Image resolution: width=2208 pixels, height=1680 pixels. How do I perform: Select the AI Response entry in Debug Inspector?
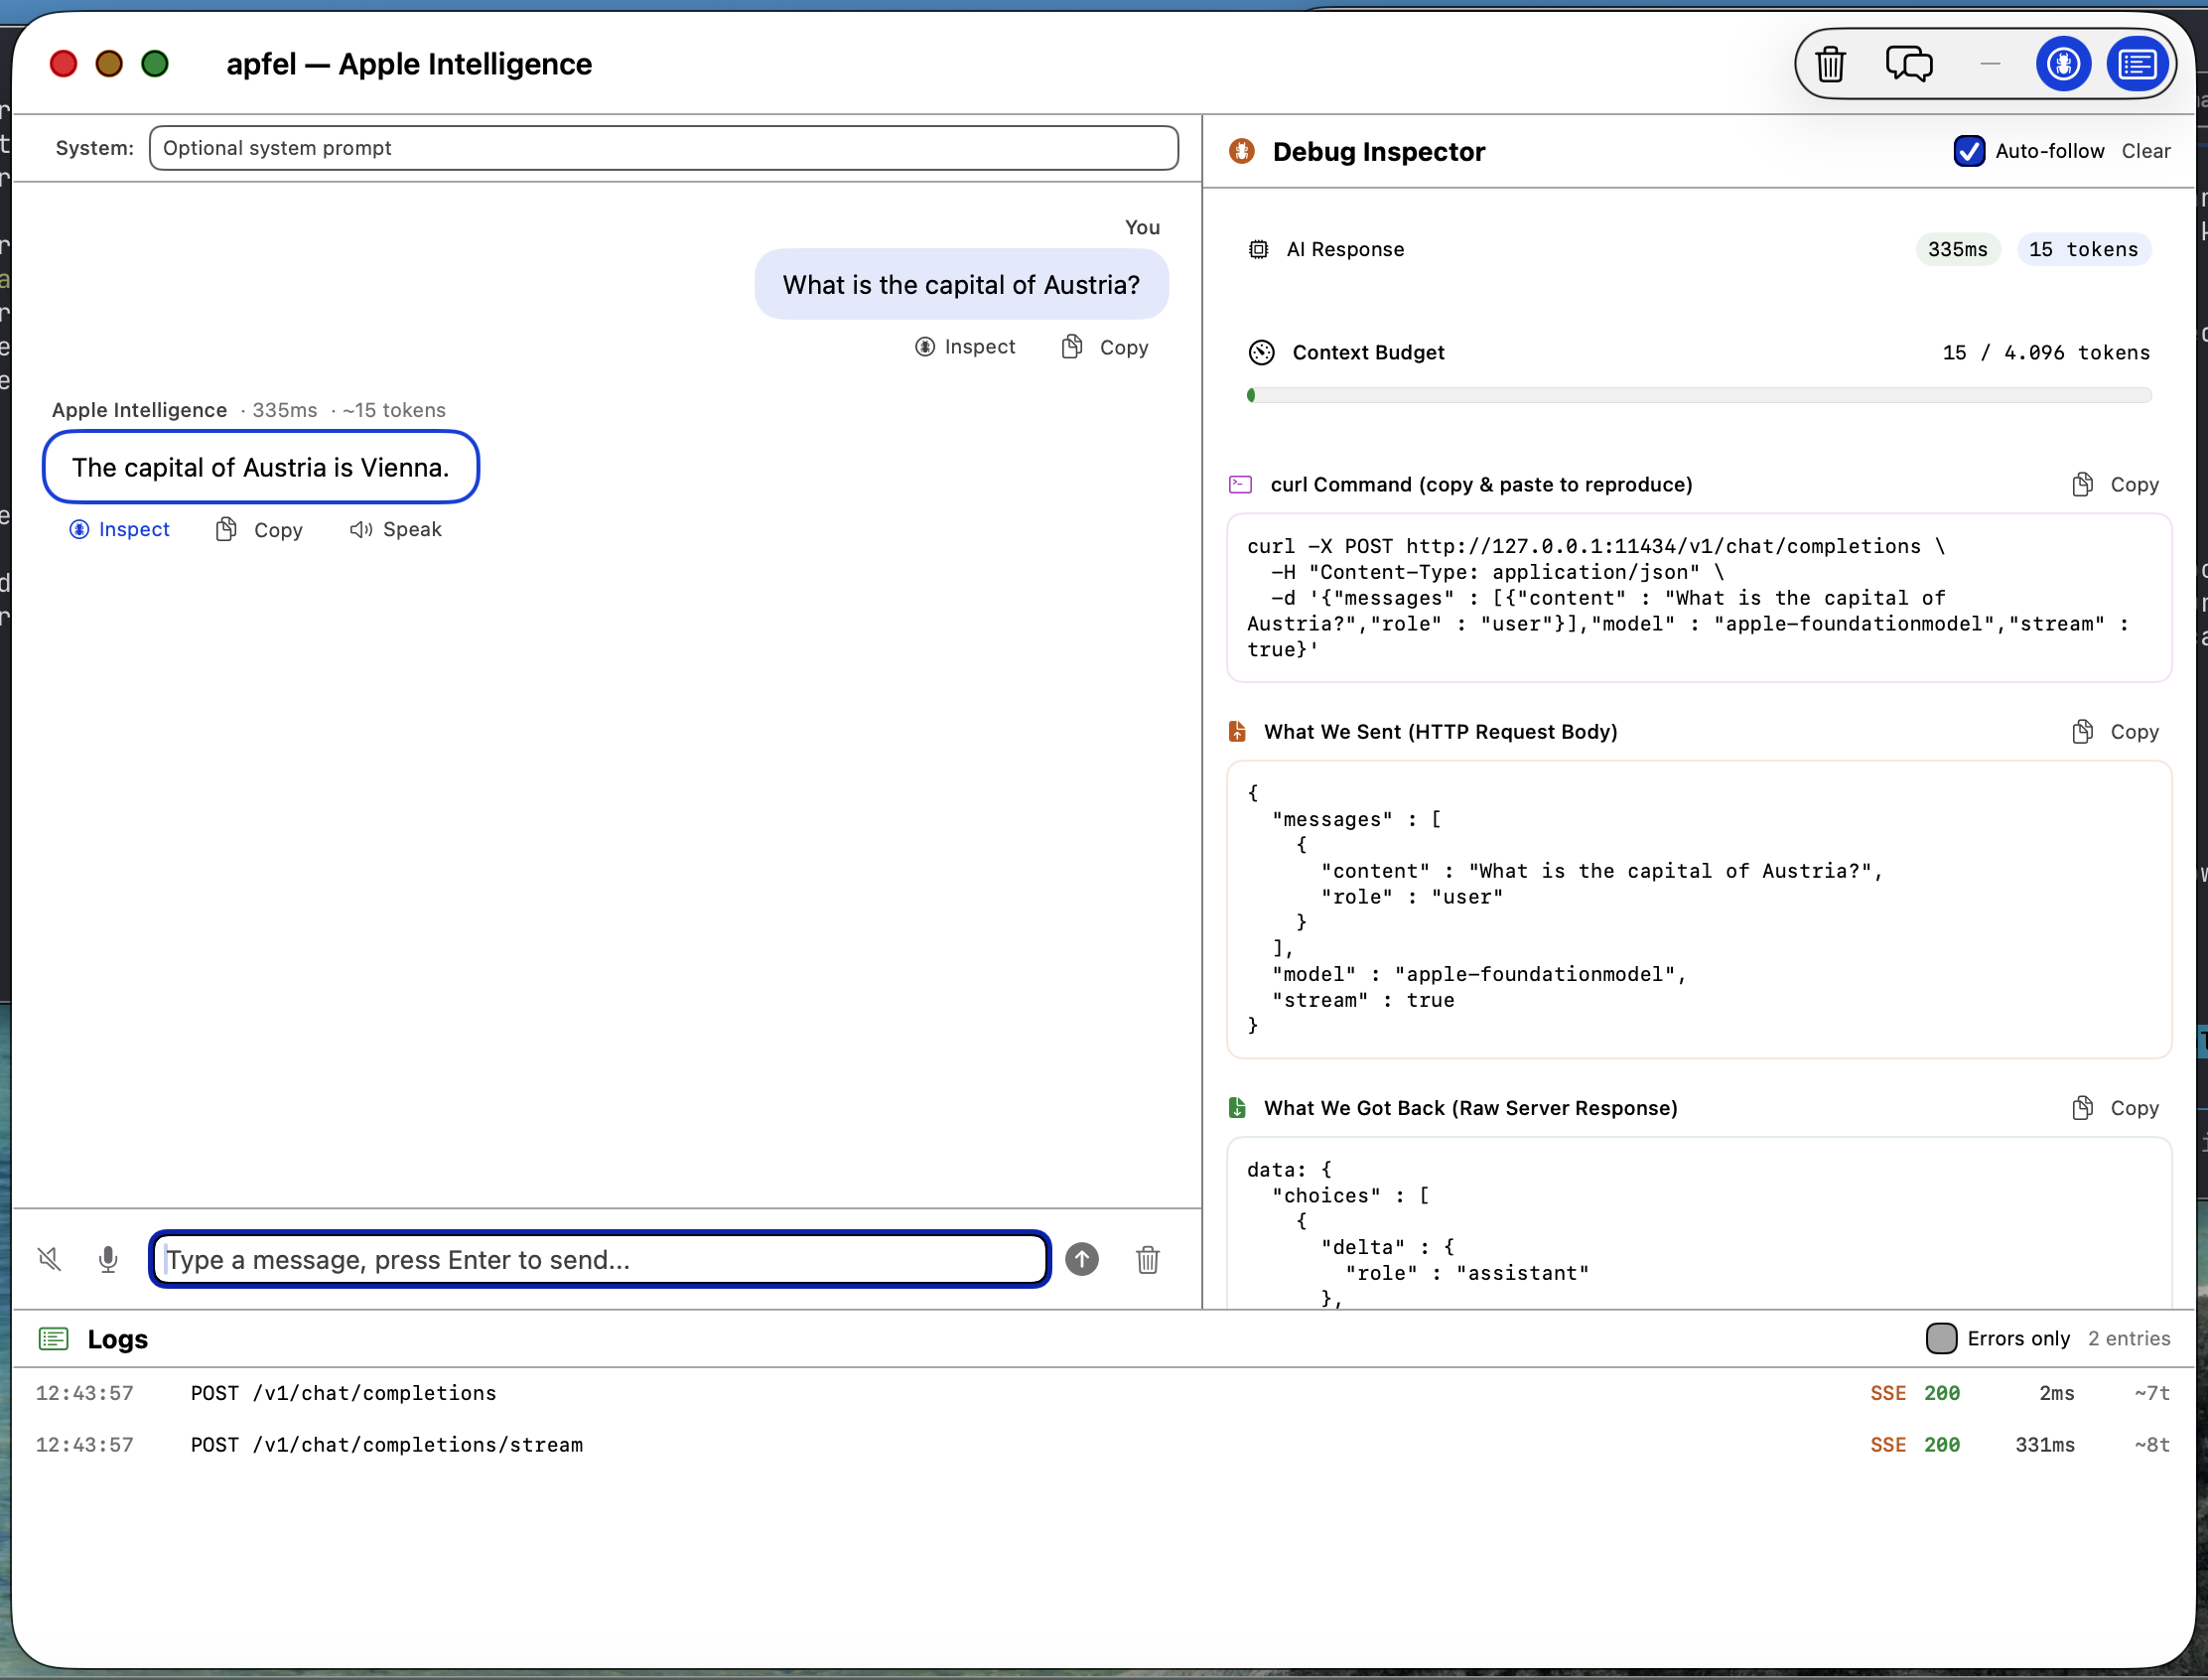(x=1345, y=249)
